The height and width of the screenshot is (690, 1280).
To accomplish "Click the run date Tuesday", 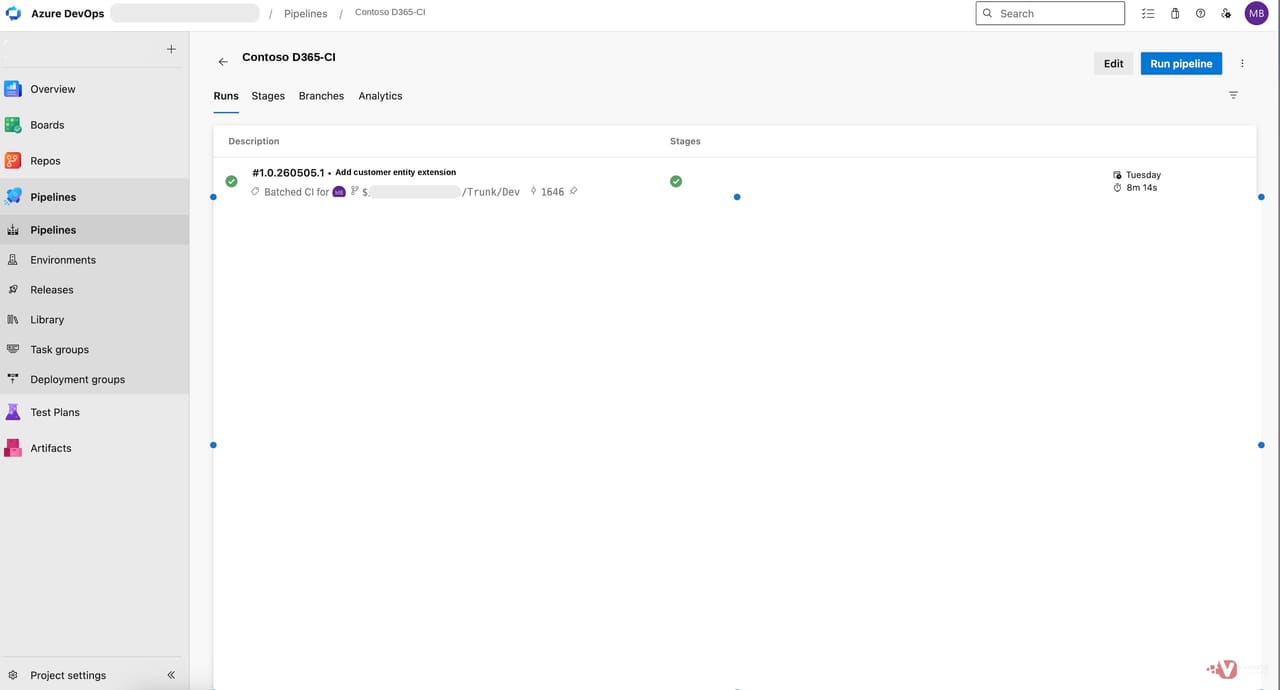I will 1143,175.
